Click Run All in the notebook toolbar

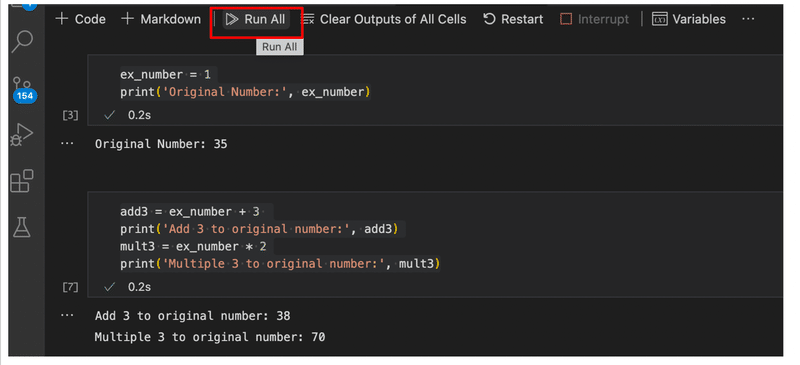[256, 19]
